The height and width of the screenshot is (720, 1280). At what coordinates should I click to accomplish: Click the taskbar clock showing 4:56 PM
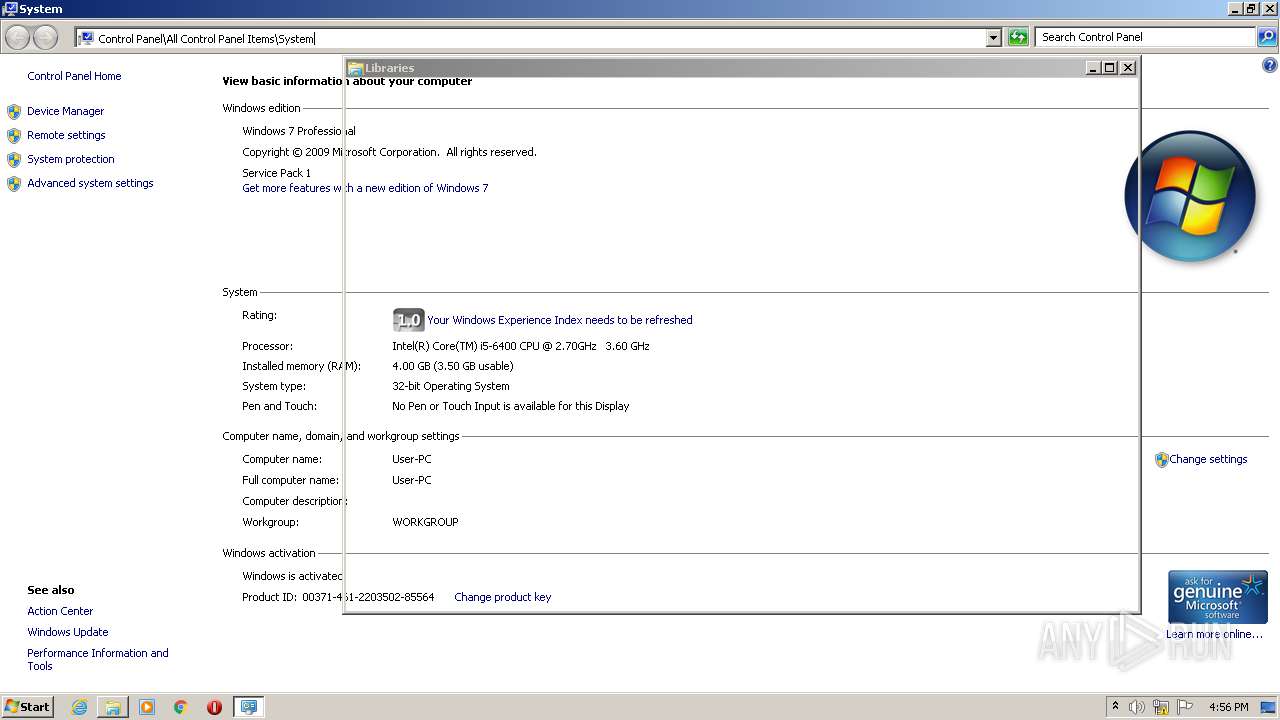pyautogui.click(x=1228, y=707)
